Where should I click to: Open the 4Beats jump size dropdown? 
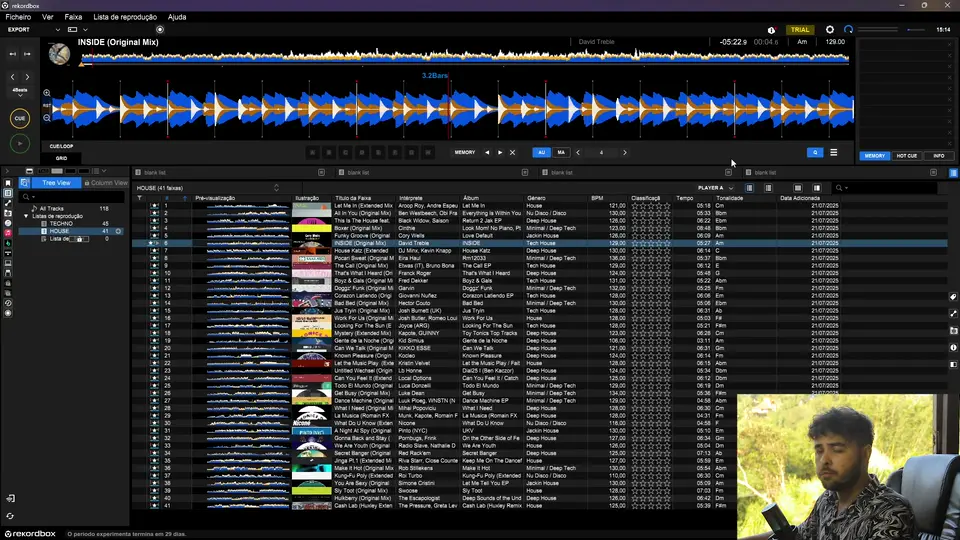tap(20, 92)
